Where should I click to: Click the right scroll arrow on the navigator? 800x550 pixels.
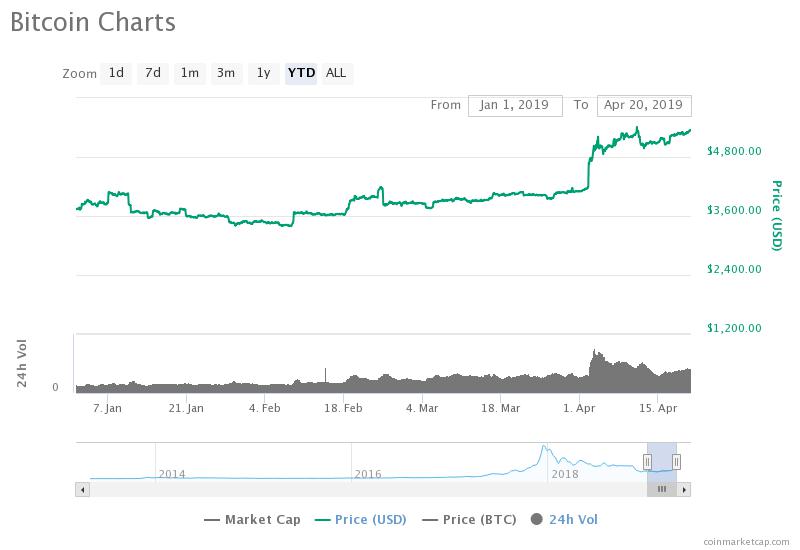pos(684,489)
